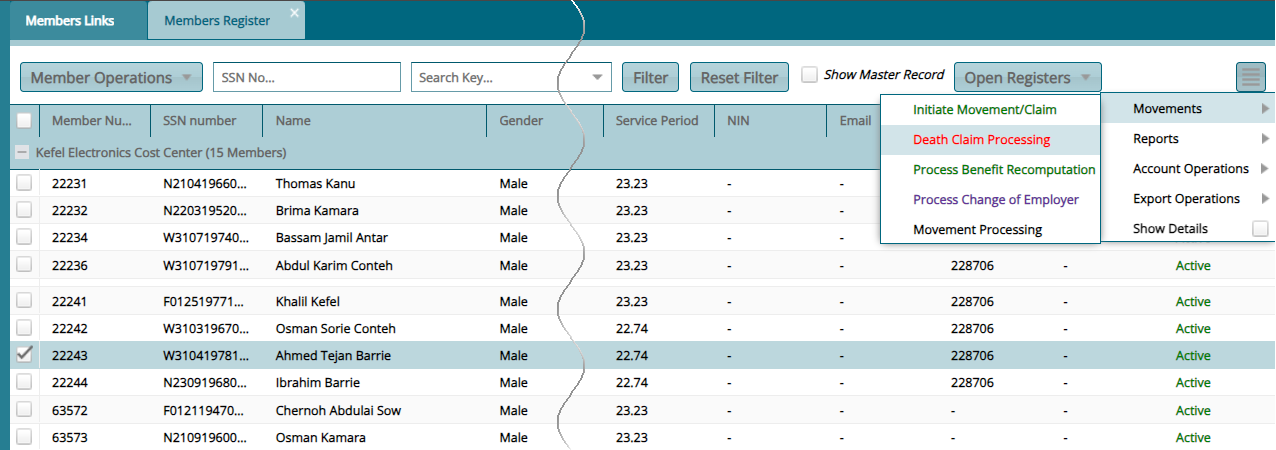Choose Process Benefit Recomputation

pos(1003,170)
